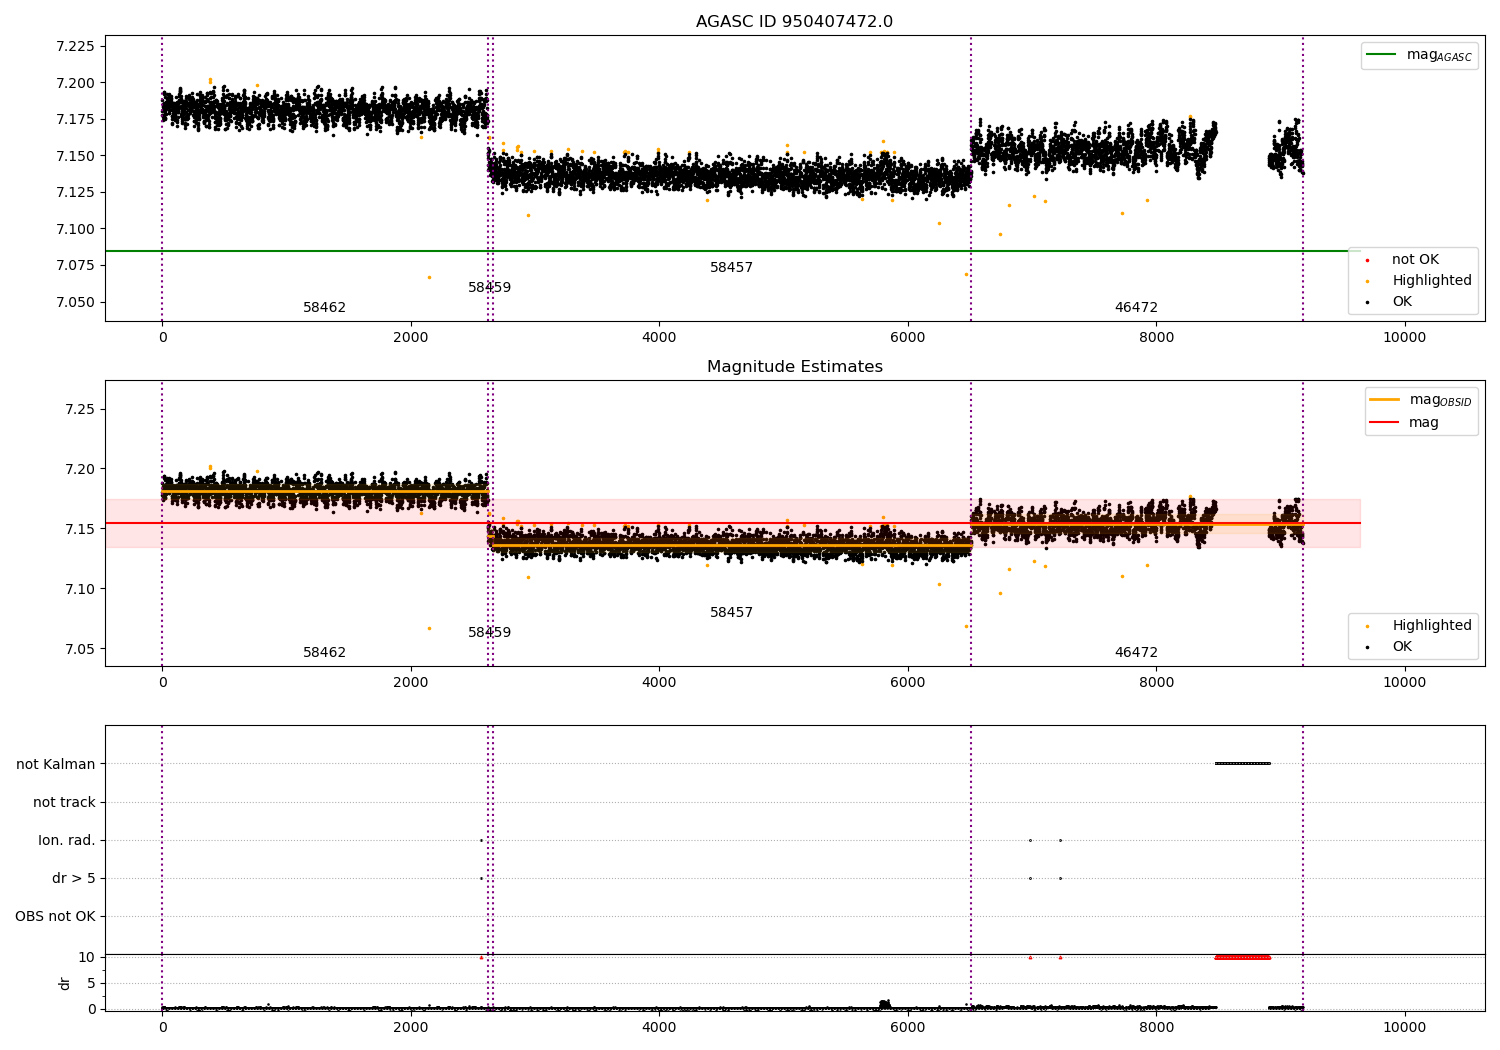Click the orange line sample beside mag OBSID in the legend

[1385, 400]
